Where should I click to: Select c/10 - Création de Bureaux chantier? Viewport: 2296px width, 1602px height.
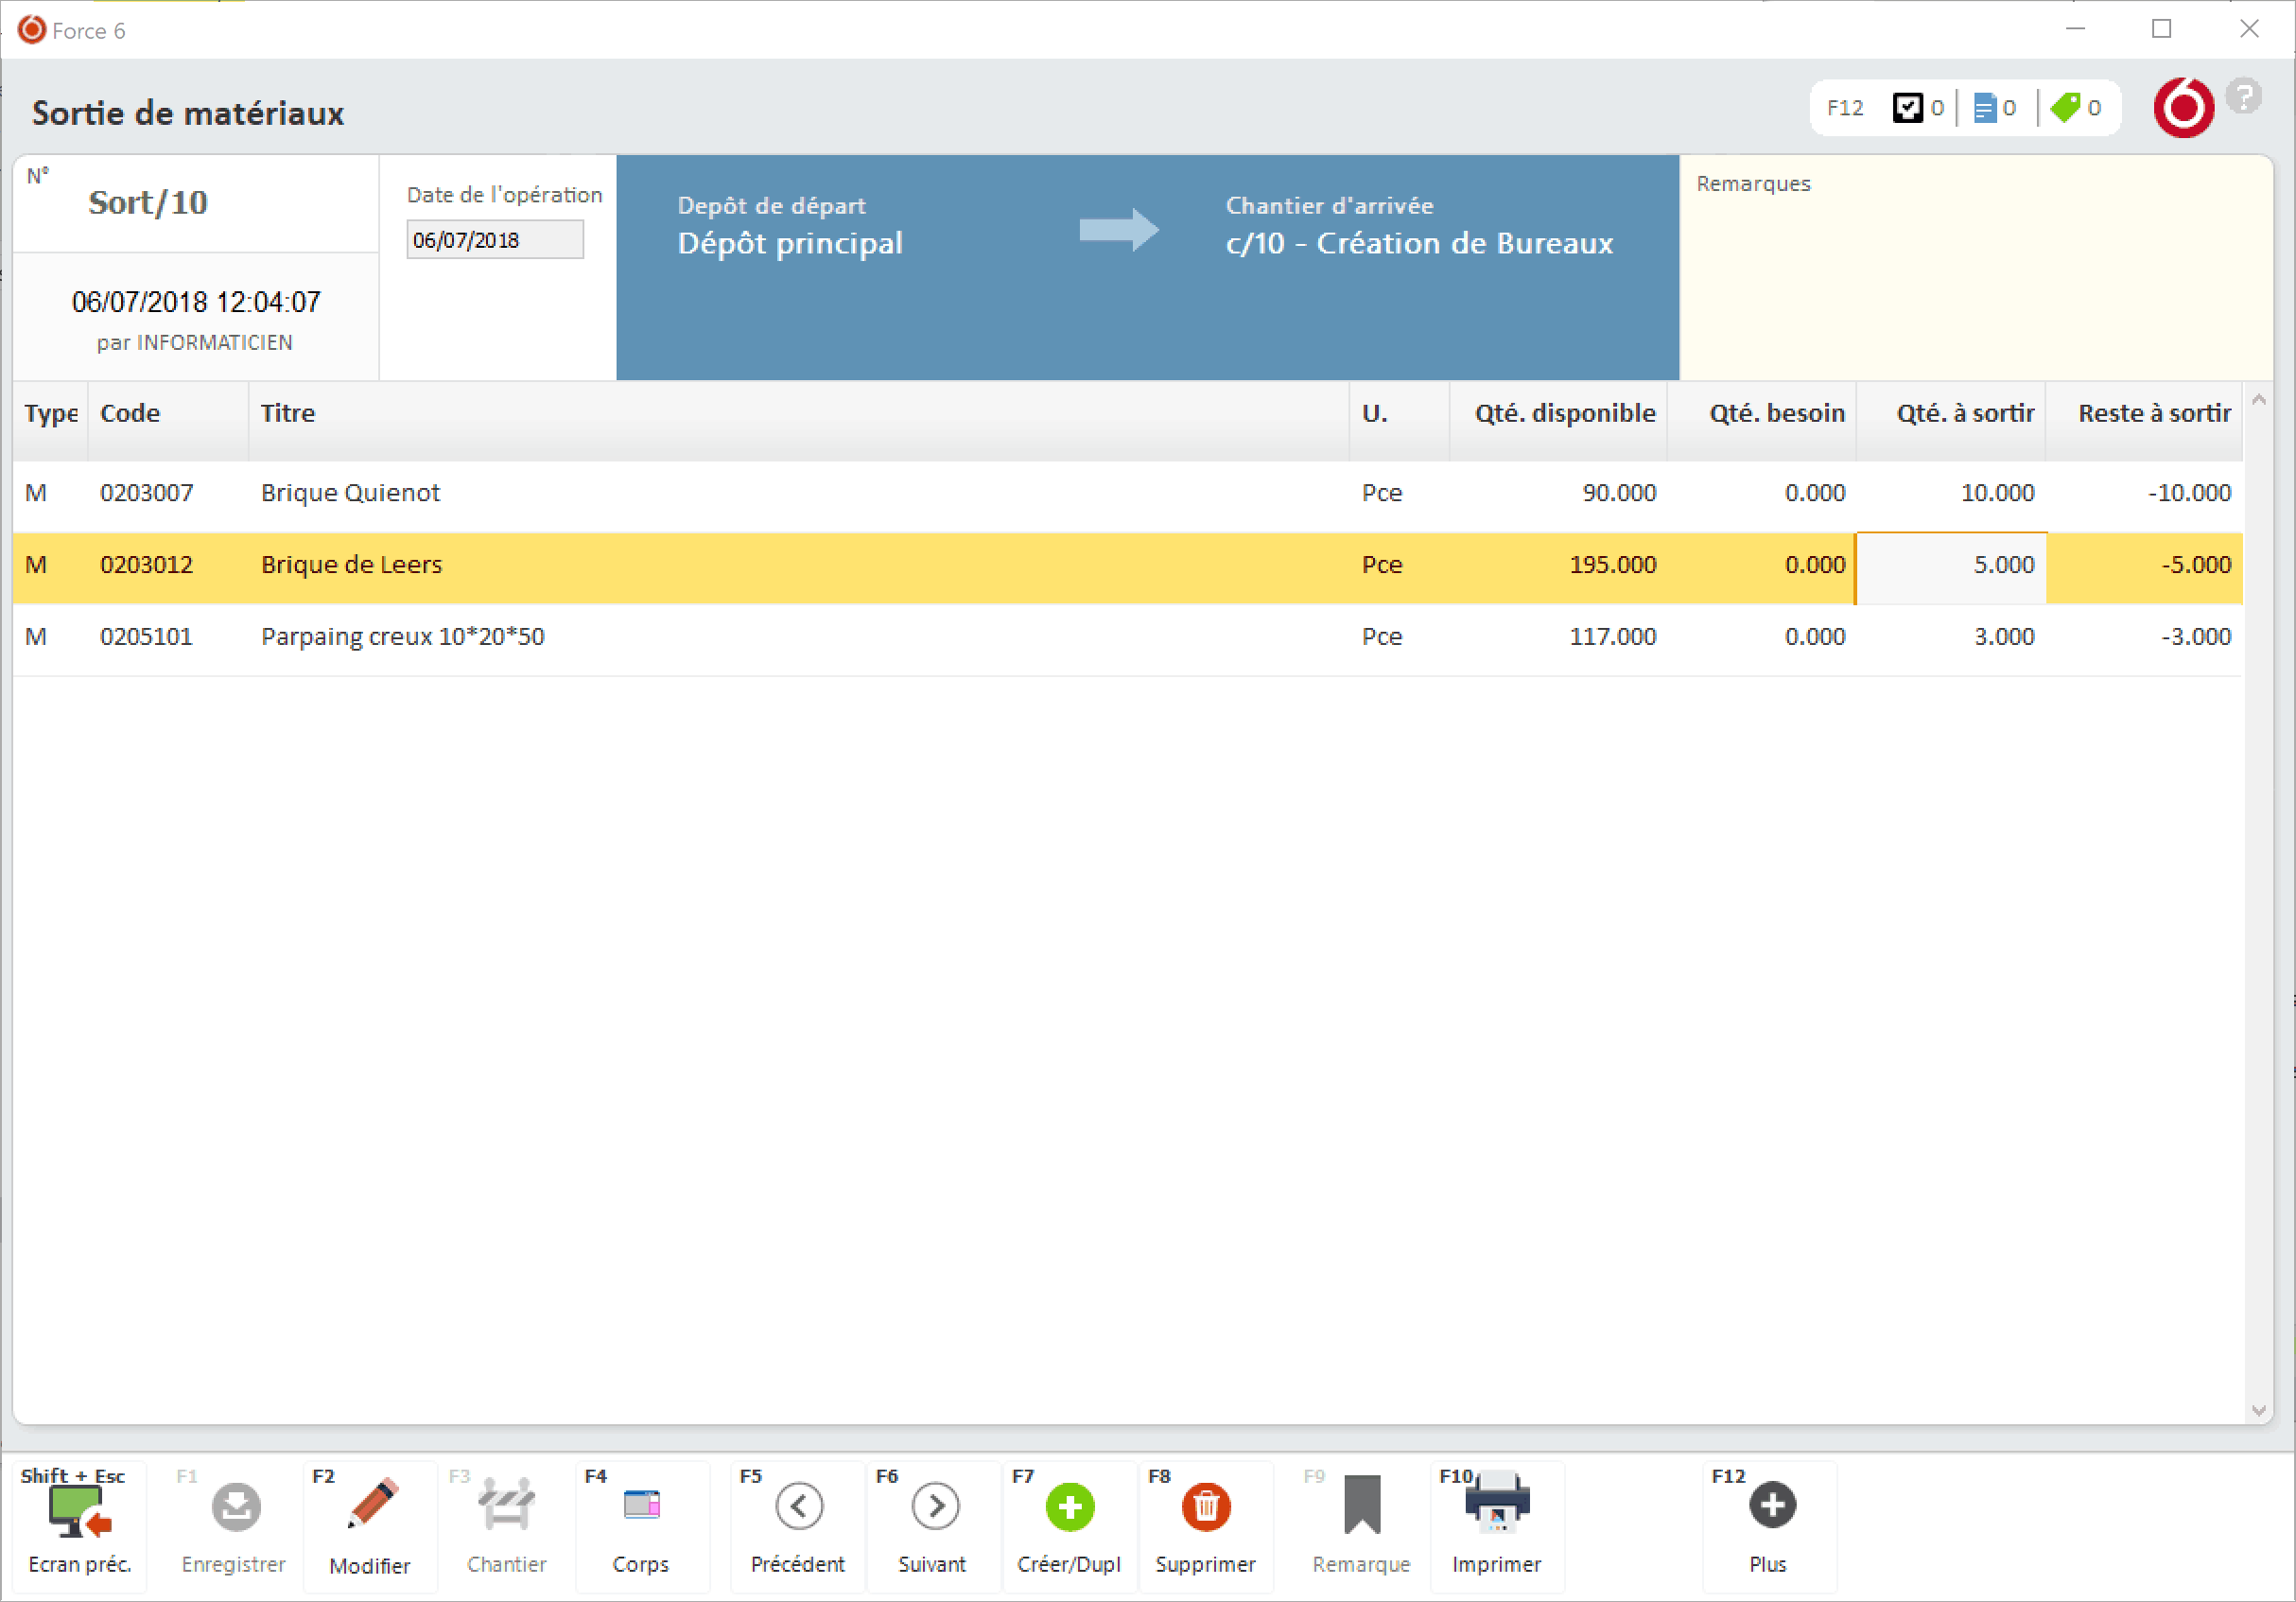[1420, 243]
